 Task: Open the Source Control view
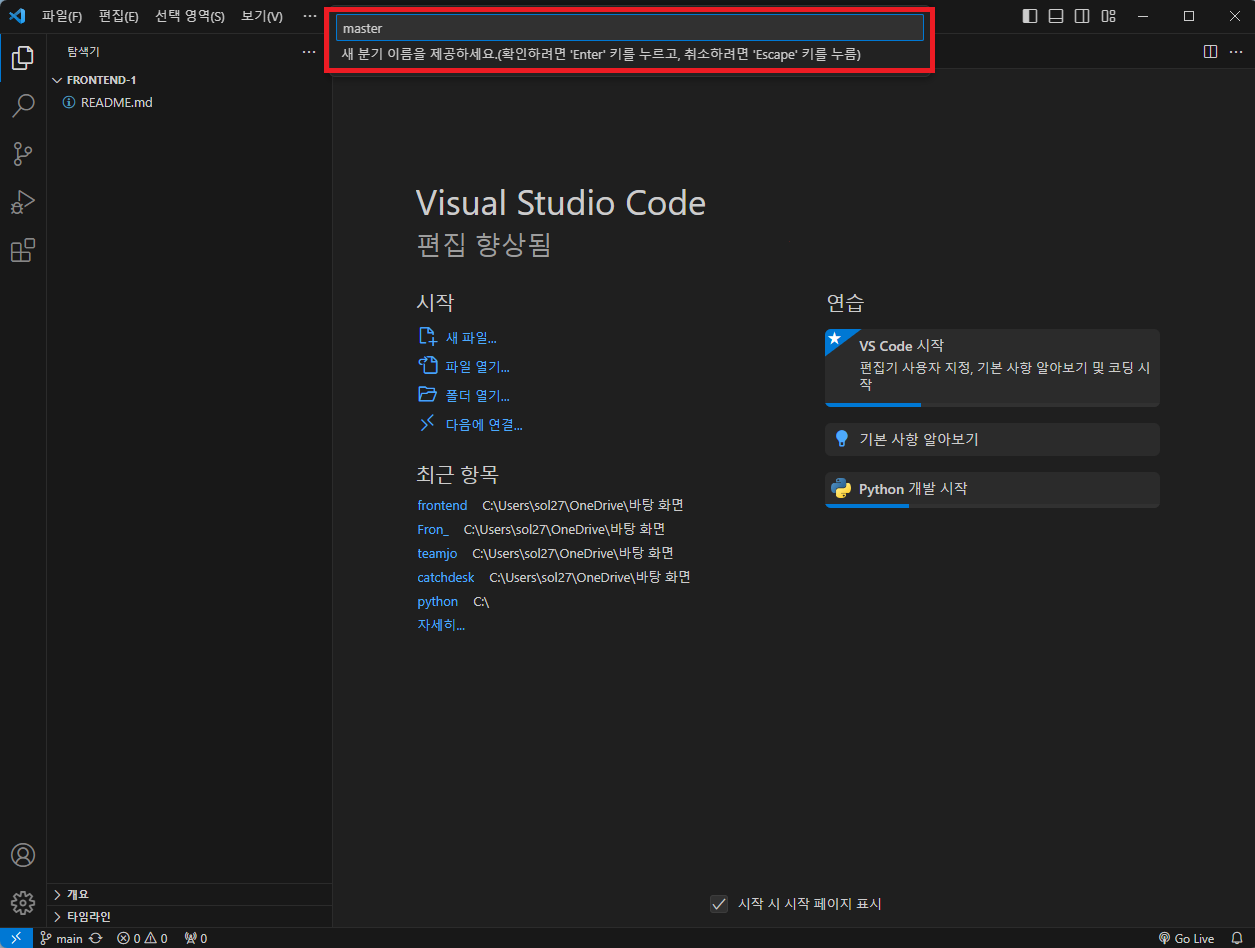click(x=23, y=154)
